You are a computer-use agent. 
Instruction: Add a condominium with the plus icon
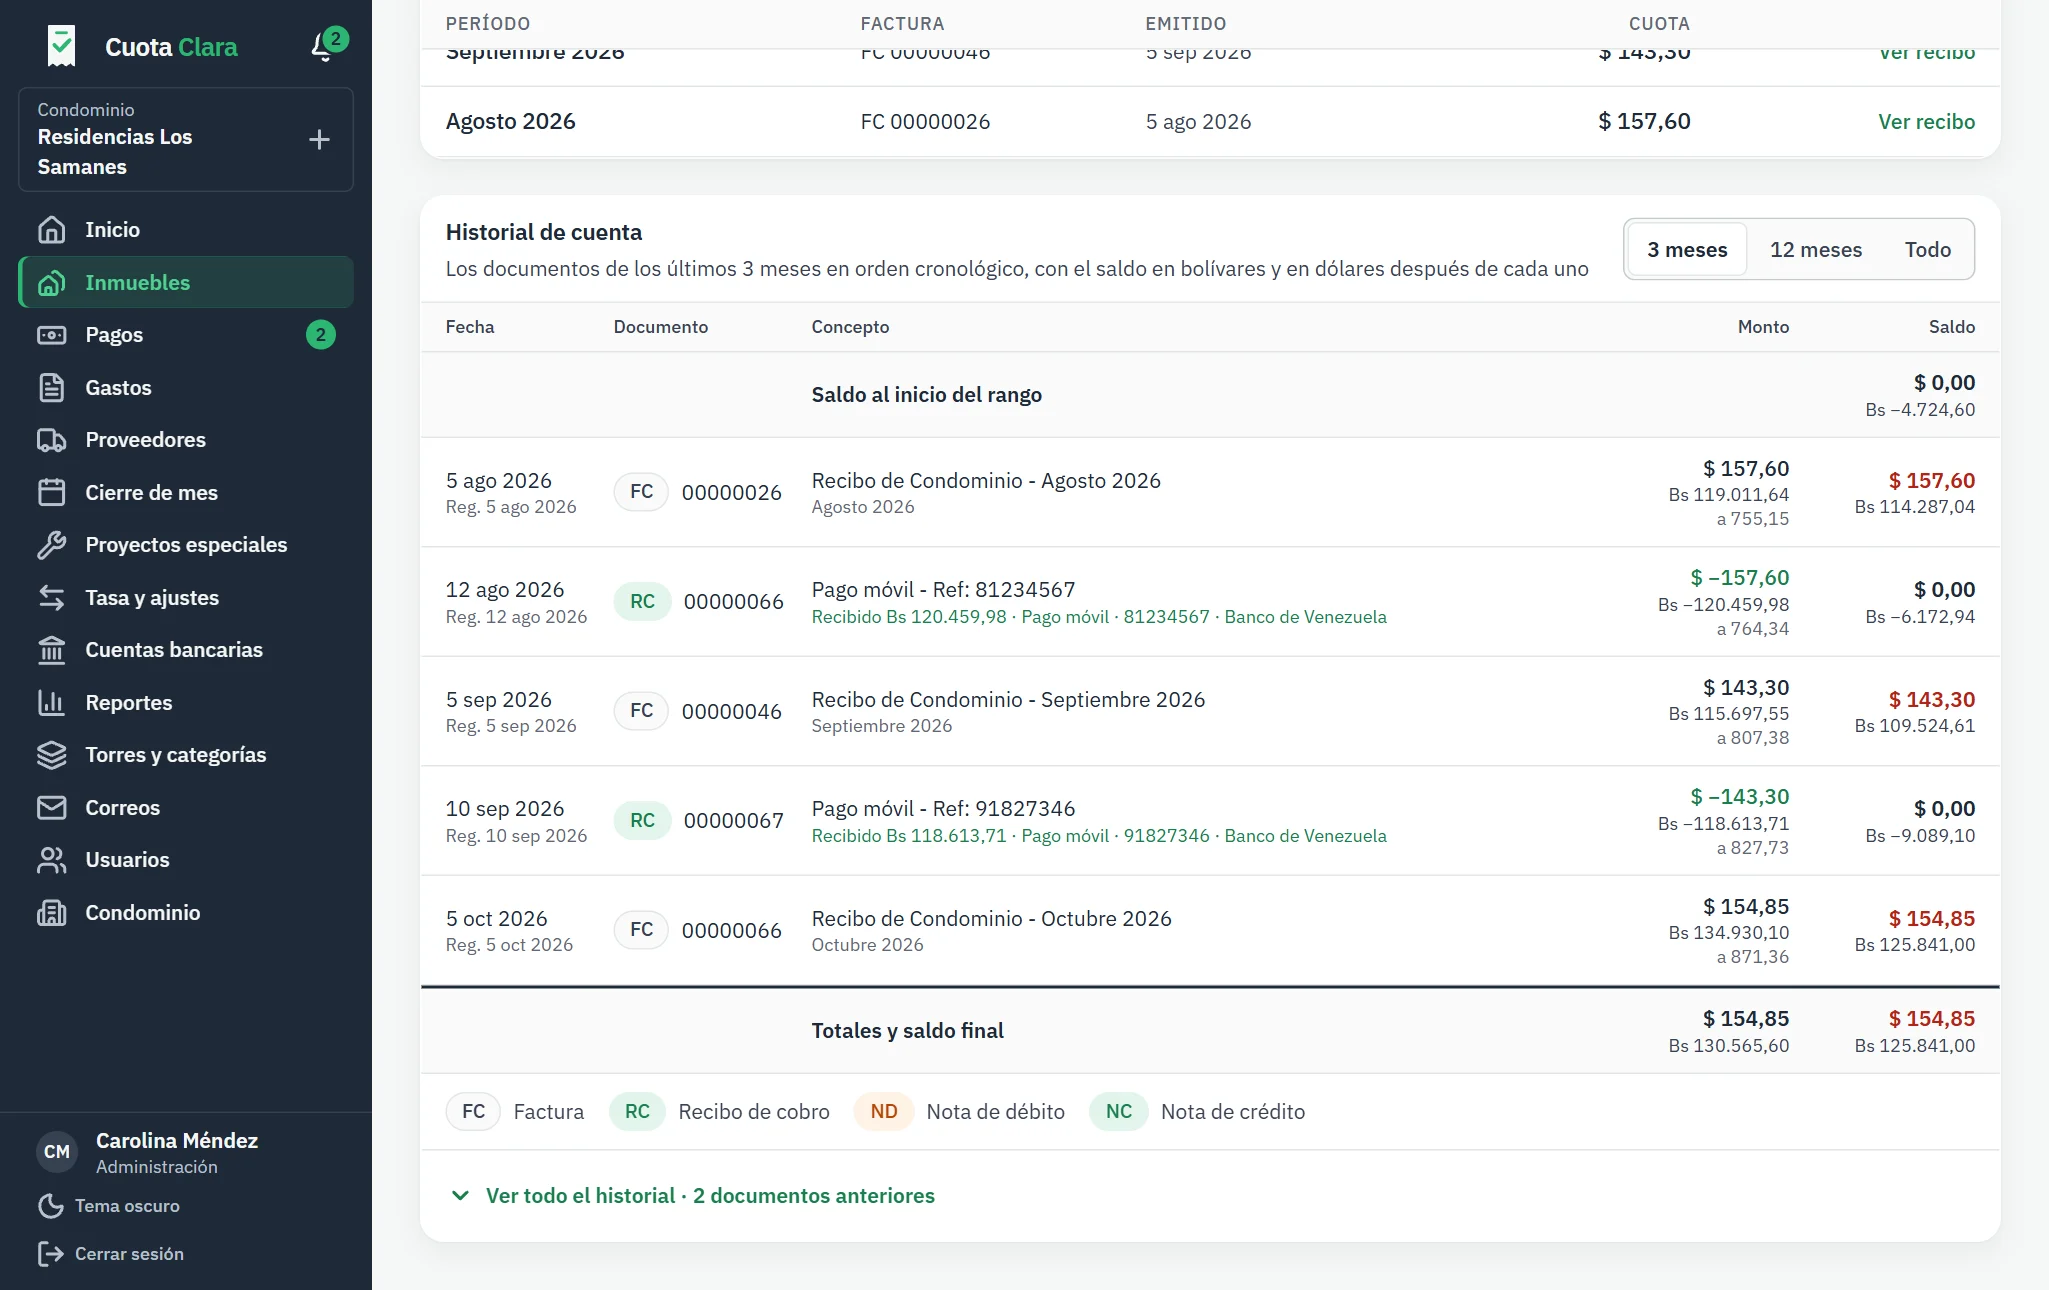point(319,139)
